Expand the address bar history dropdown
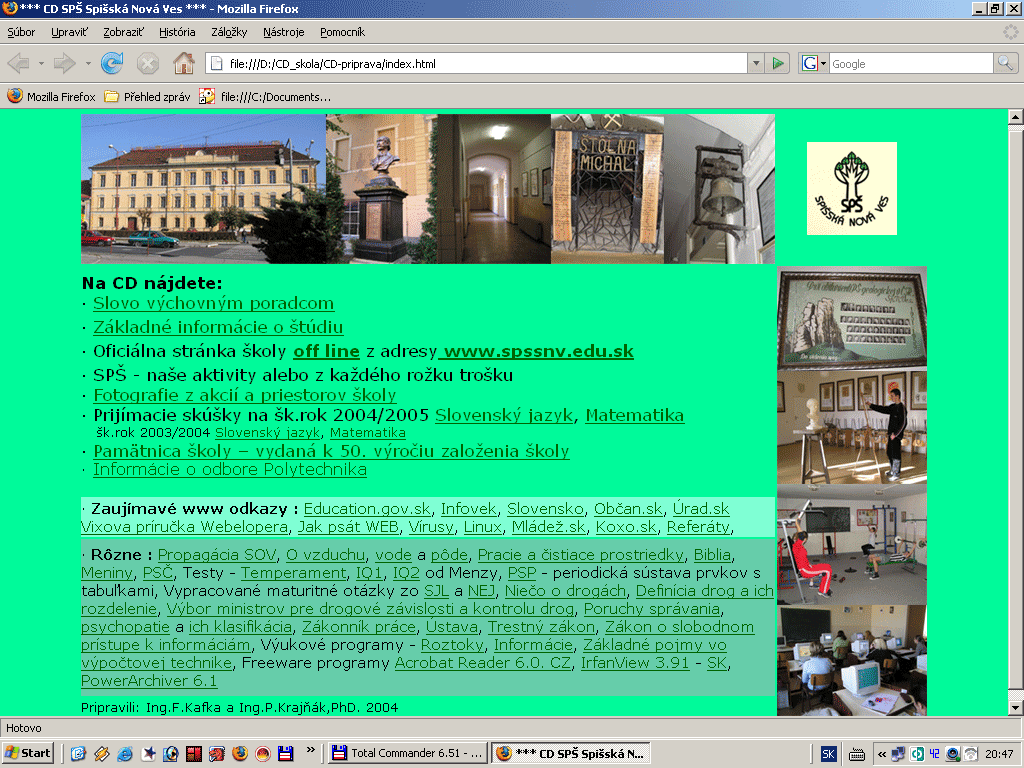This screenshot has width=1024, height=768. point(756,64)
